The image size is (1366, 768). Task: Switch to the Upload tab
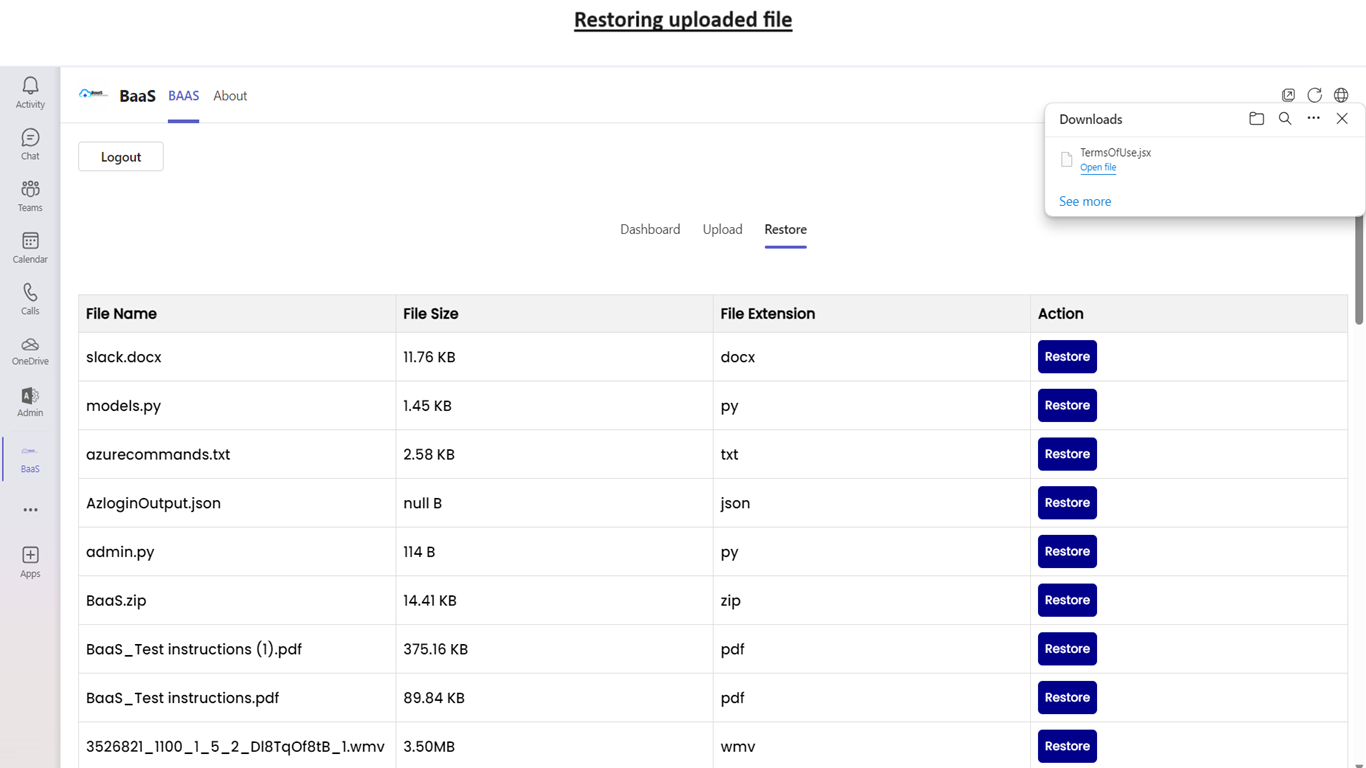pyautogui.click(x=722, y=229)
